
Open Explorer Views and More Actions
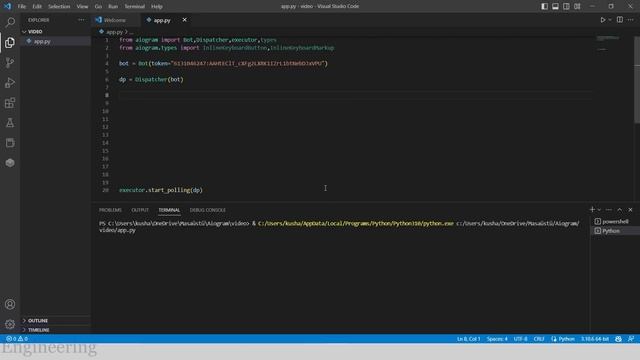click(x=82, y=20)
